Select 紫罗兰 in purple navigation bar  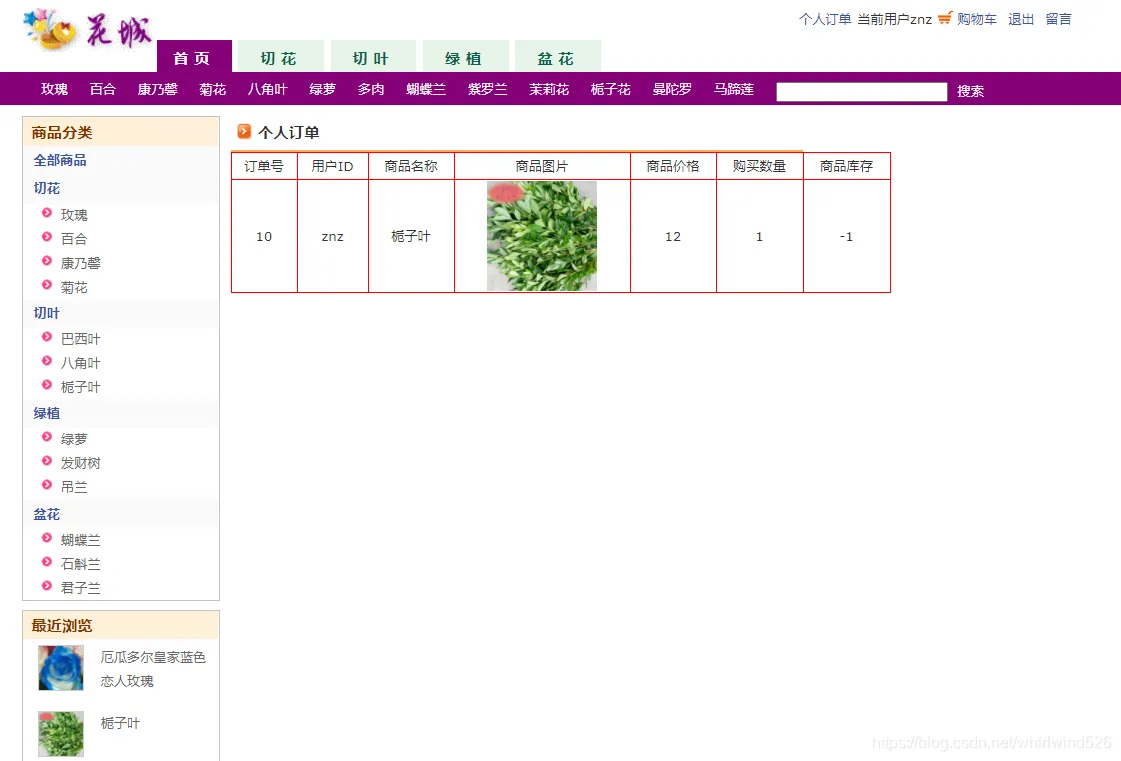coord(488,89)
